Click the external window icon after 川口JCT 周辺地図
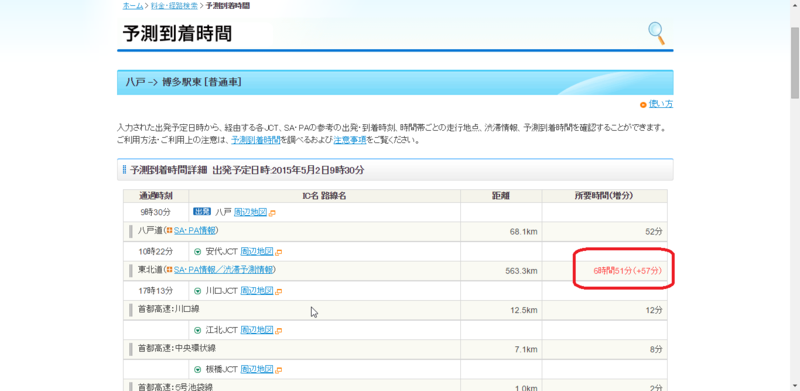The width and height of the screenshot is (800, 391). tap(279, 292)
